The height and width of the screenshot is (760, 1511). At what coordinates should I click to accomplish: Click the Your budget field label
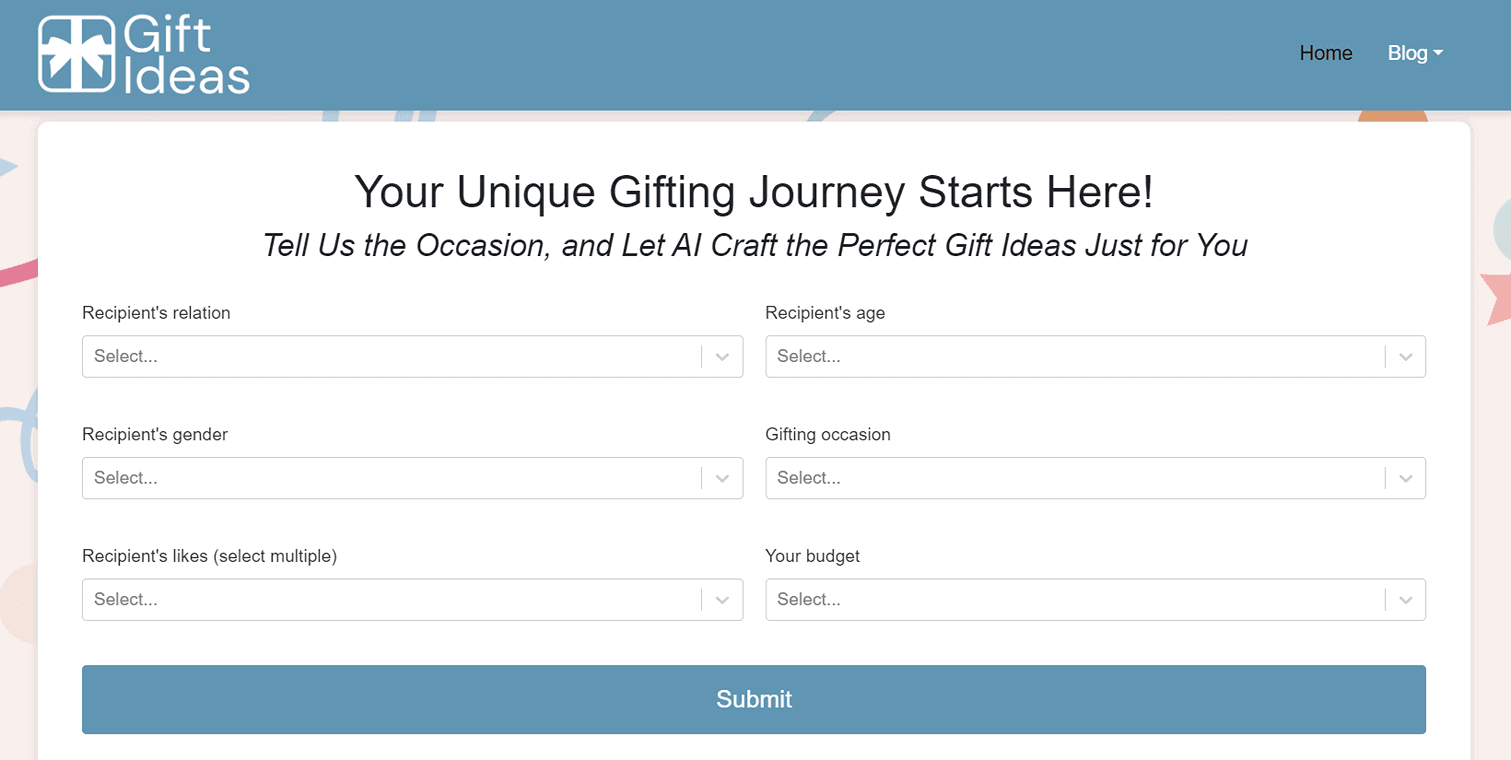(812, 556)
